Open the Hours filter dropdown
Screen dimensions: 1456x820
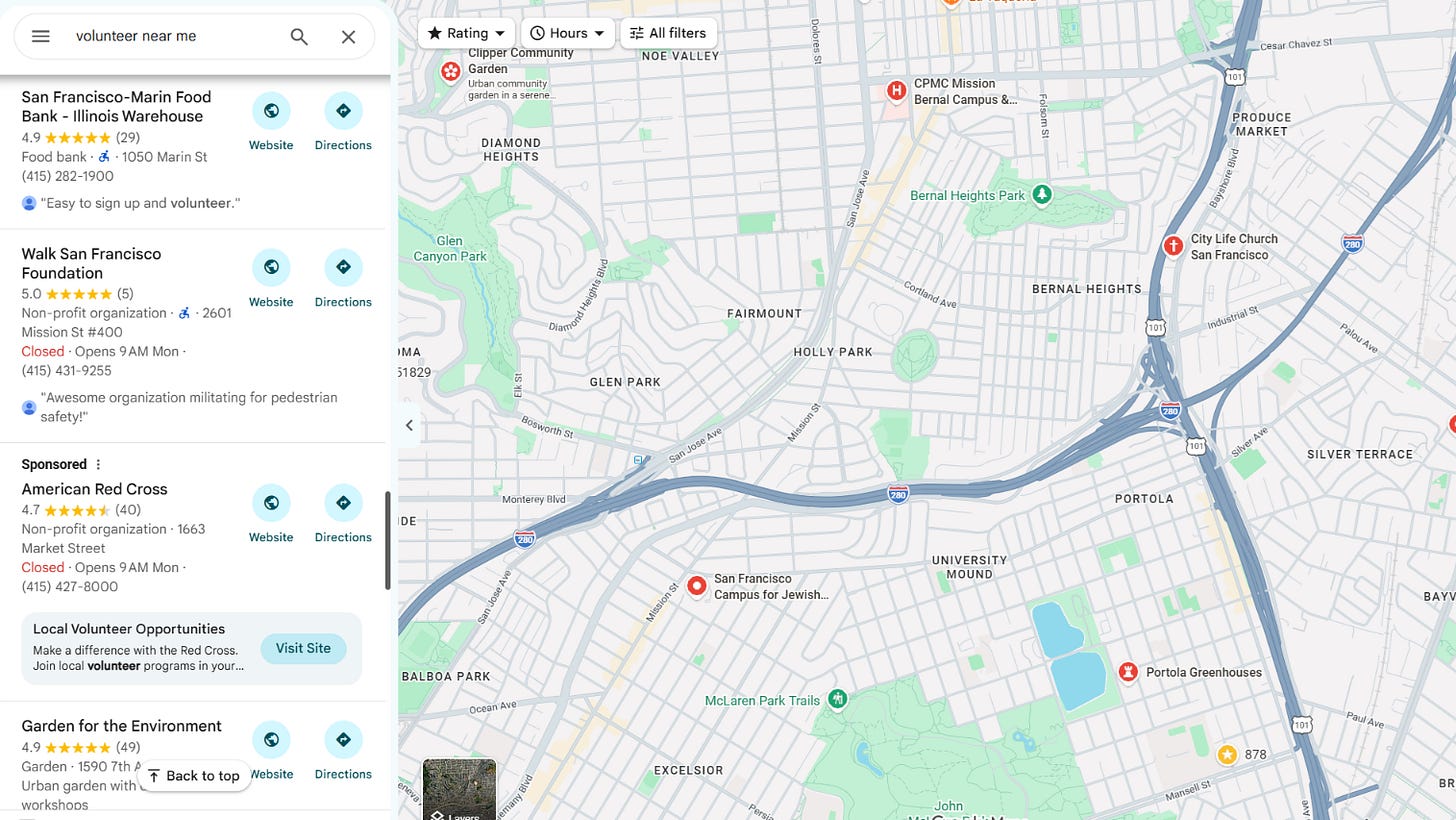tap(568, 33)
